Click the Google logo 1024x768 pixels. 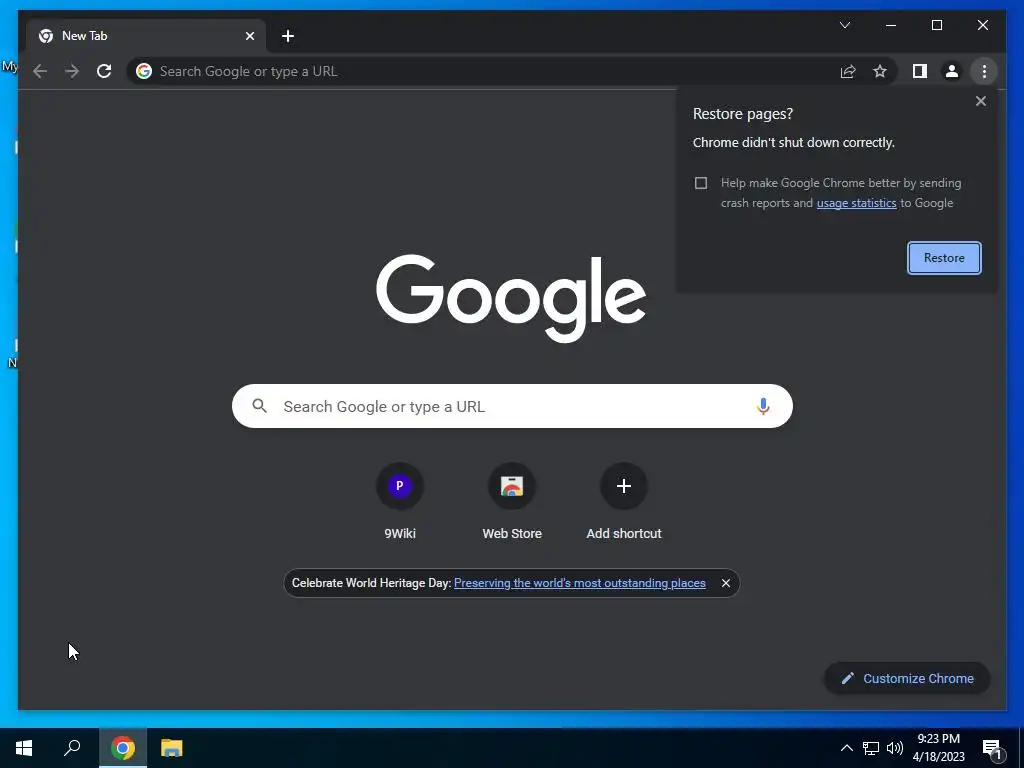511,298
